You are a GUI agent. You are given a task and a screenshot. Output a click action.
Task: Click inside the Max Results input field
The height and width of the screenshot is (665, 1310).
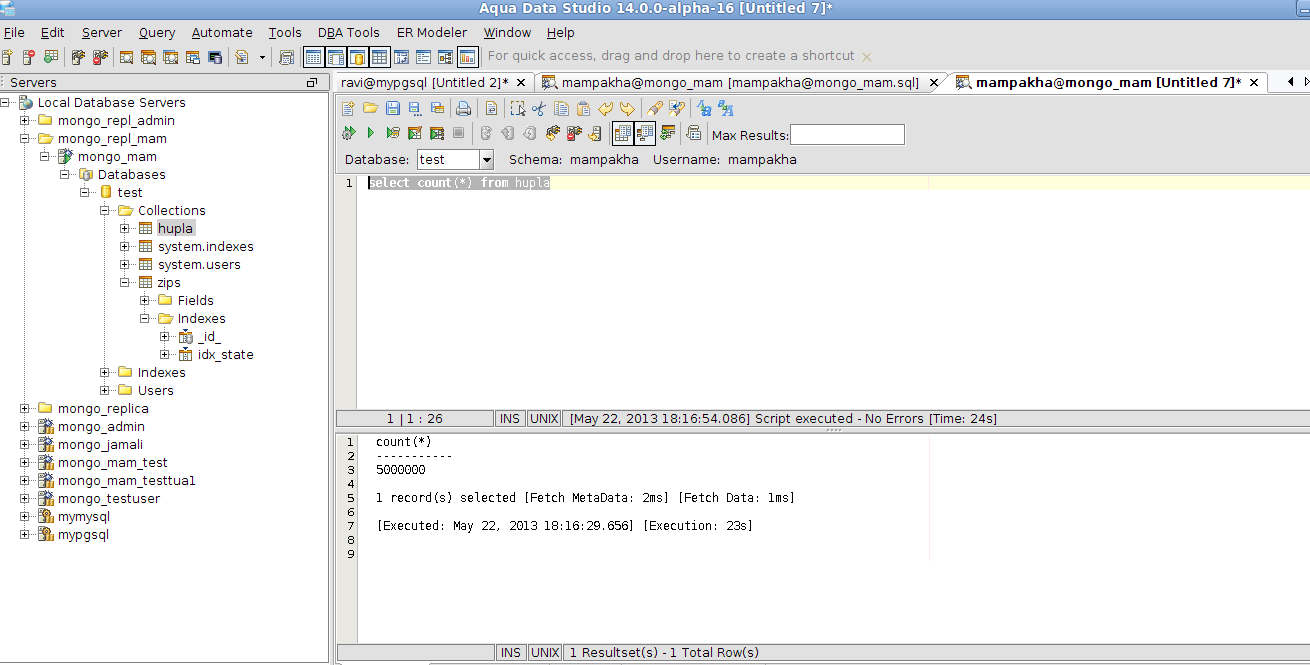[847, 134]
